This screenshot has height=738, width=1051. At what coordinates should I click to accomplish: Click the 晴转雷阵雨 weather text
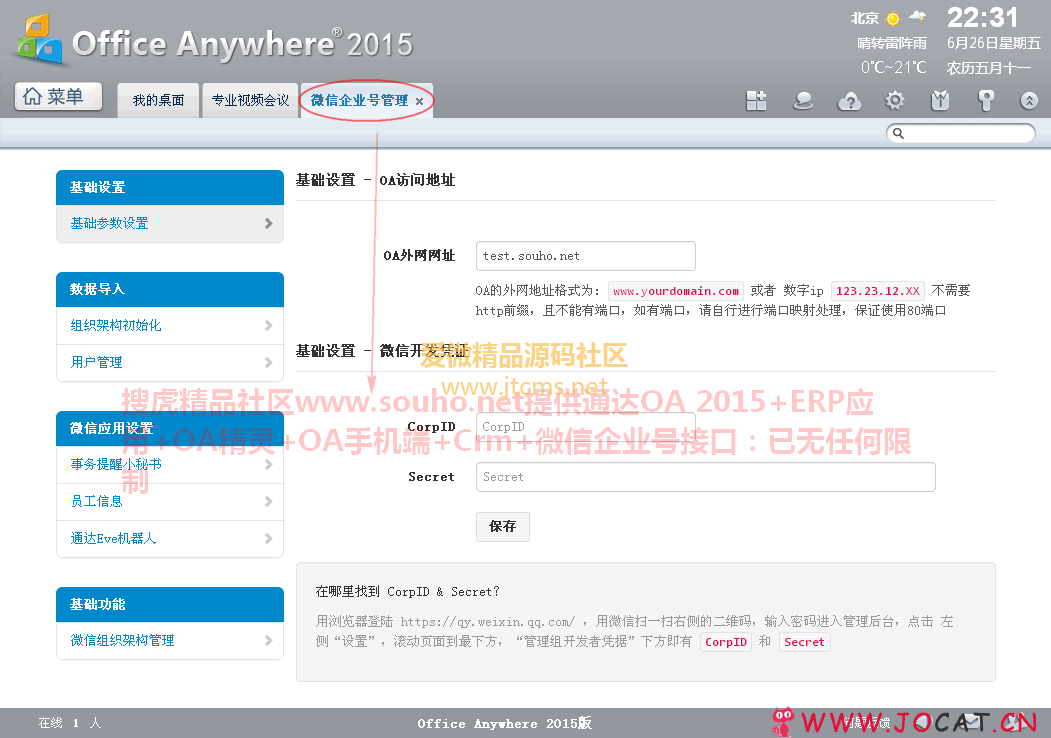(x=892, y=44)
